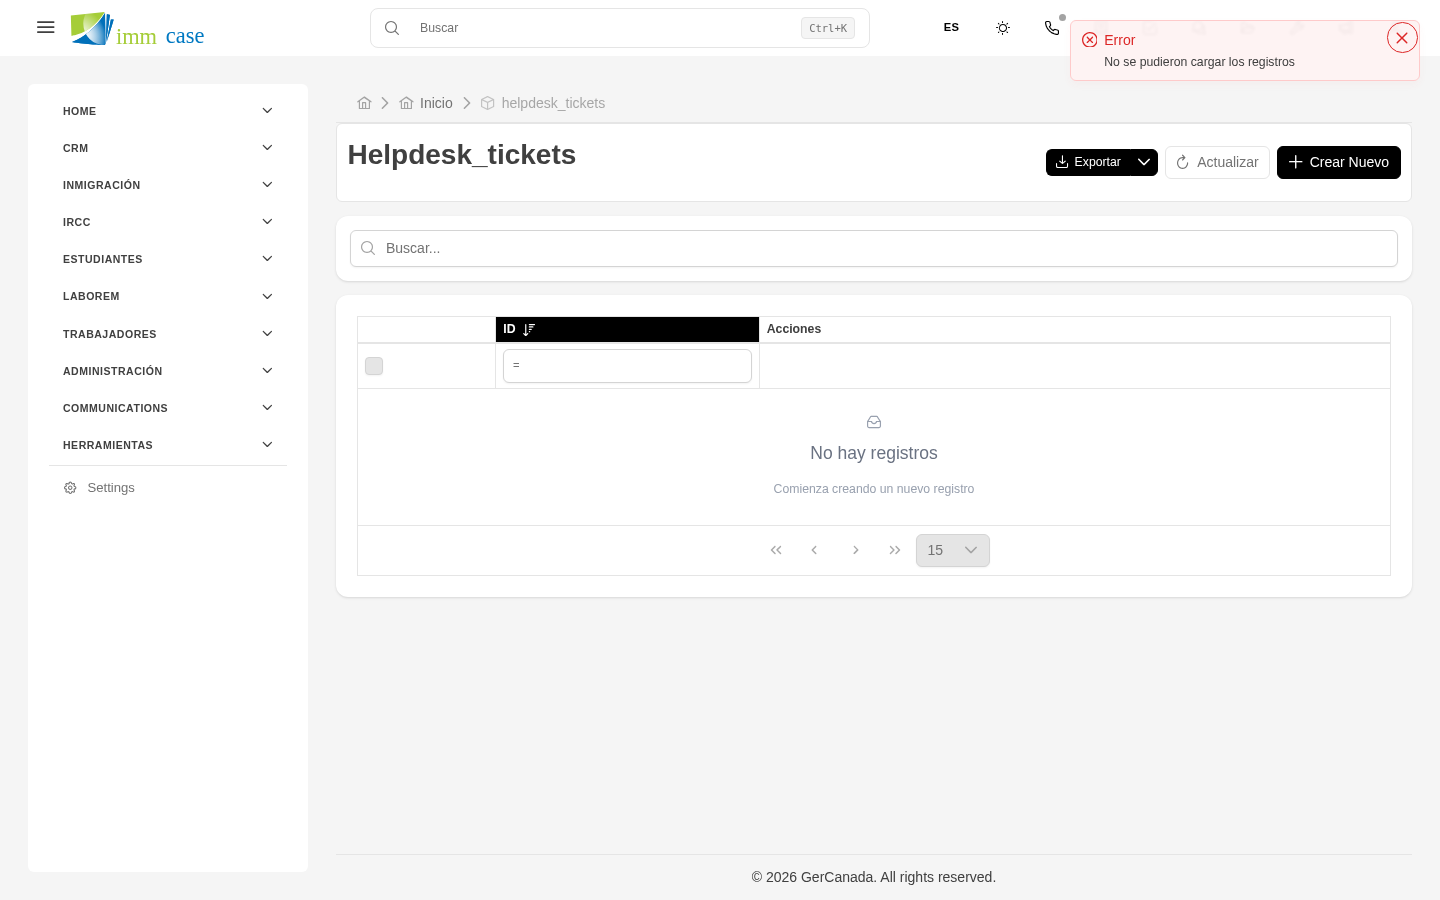
Task: Click the ID filter input field
Action: pyautogui.click(x=627, y=366)
